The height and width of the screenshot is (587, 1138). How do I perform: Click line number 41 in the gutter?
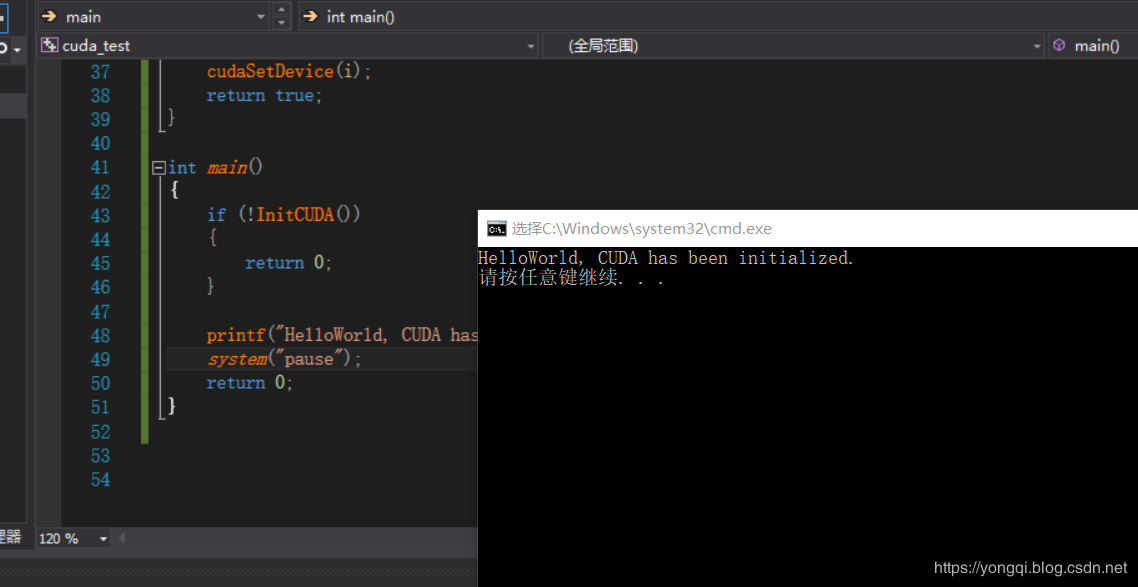tap(99, 168)
